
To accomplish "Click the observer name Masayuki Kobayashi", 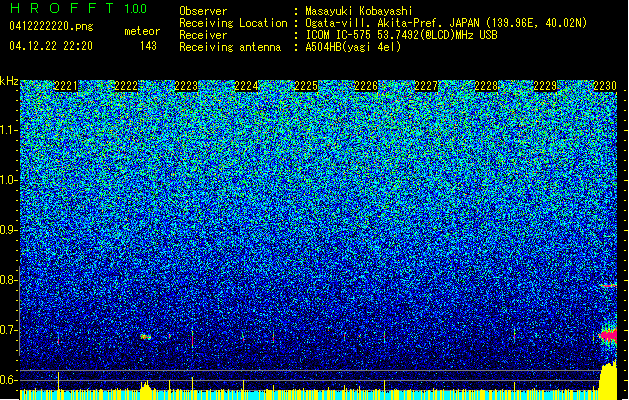I will [x=359, y=11].
